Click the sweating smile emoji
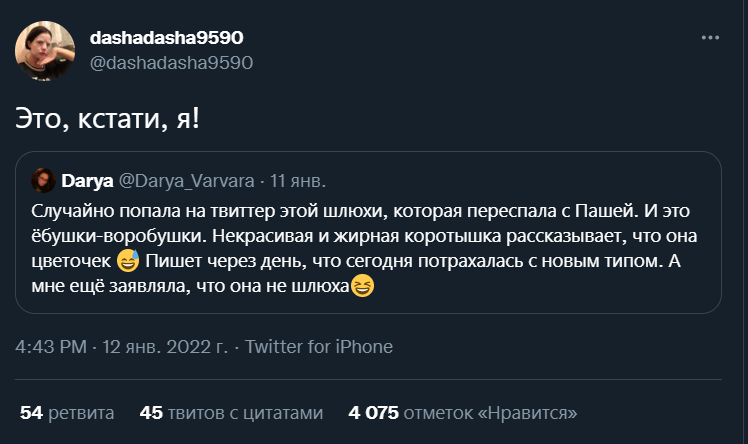Image resolution: width=748 pixels, height=444 pixels. [x=126, y=262]
